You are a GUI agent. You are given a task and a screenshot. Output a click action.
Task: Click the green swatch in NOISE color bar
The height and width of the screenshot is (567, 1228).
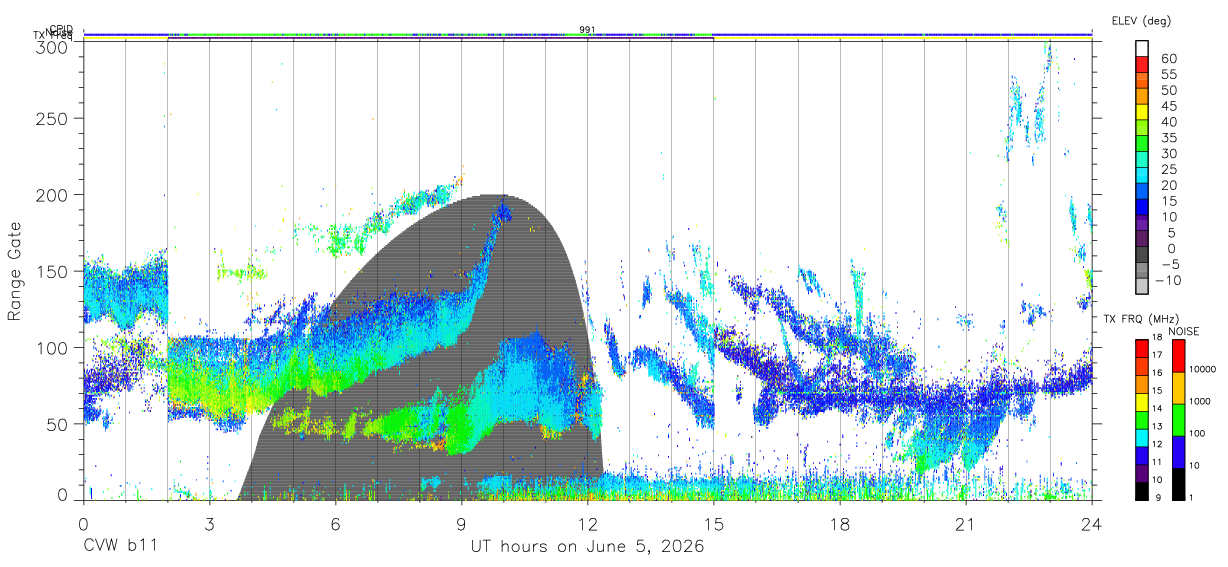[1176, 420]
